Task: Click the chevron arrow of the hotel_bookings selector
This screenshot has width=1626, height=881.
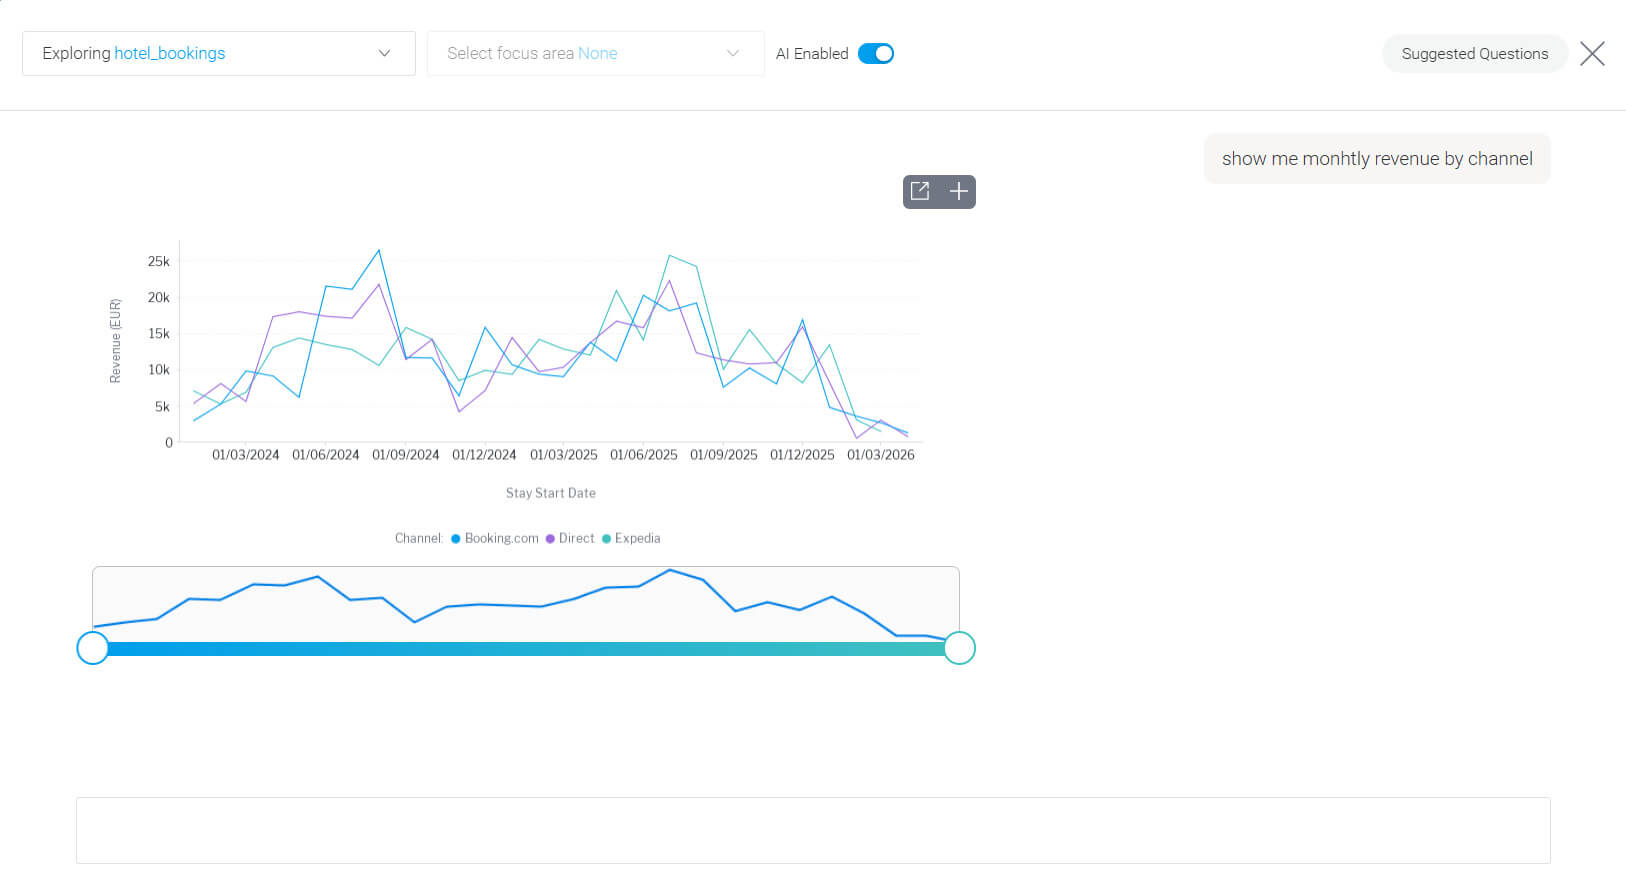Action: click(x=384, y=53)
